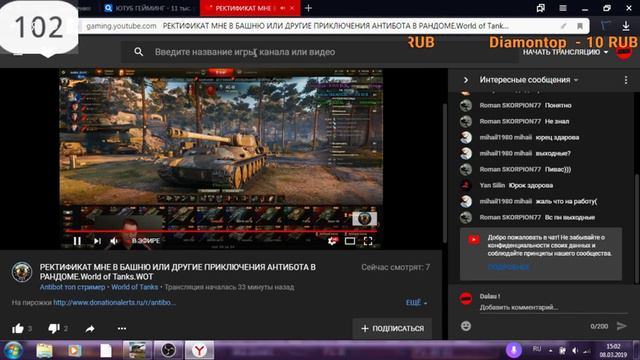Collapse chat panel with chevron arrow
This screenshot has height=360, width=640.
466,80
